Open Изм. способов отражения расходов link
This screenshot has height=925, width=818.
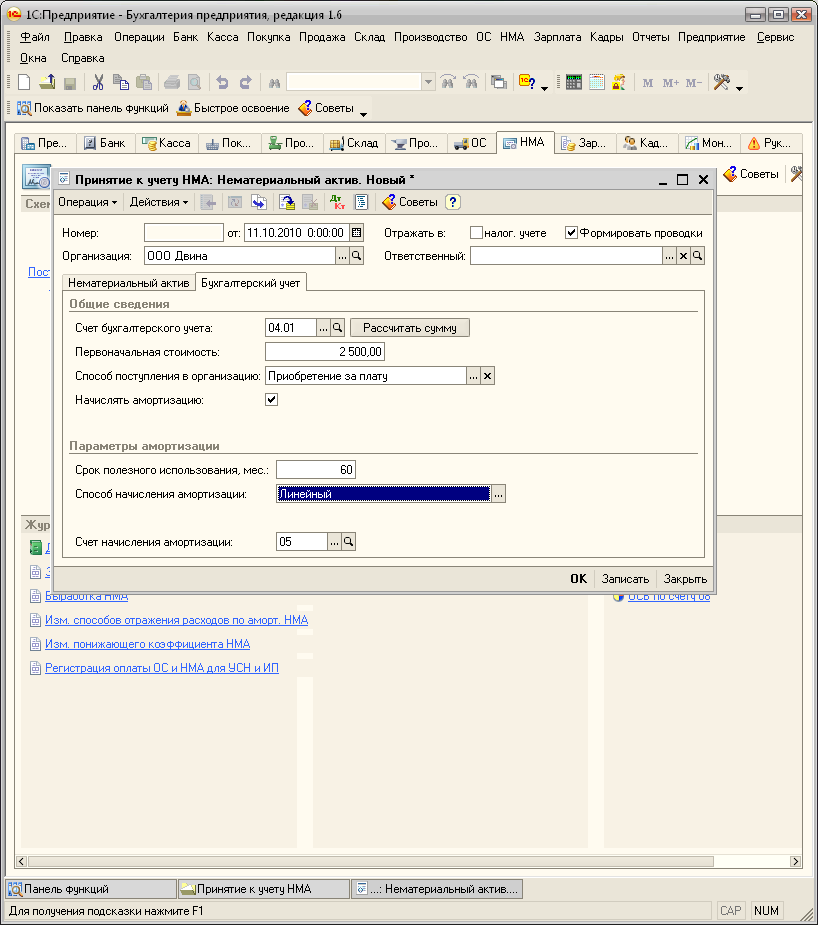tap(176, 620)
